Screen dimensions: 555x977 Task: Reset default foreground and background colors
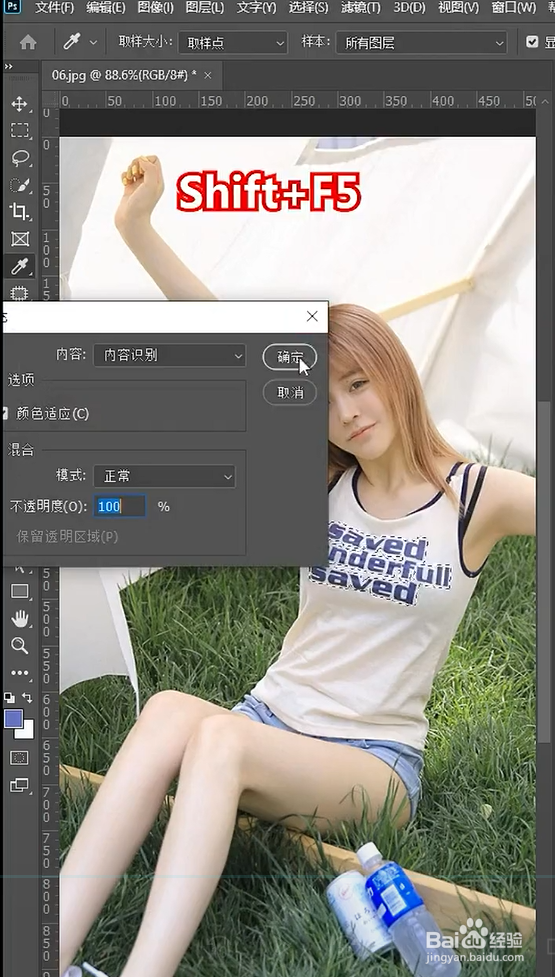click(9, 698)
